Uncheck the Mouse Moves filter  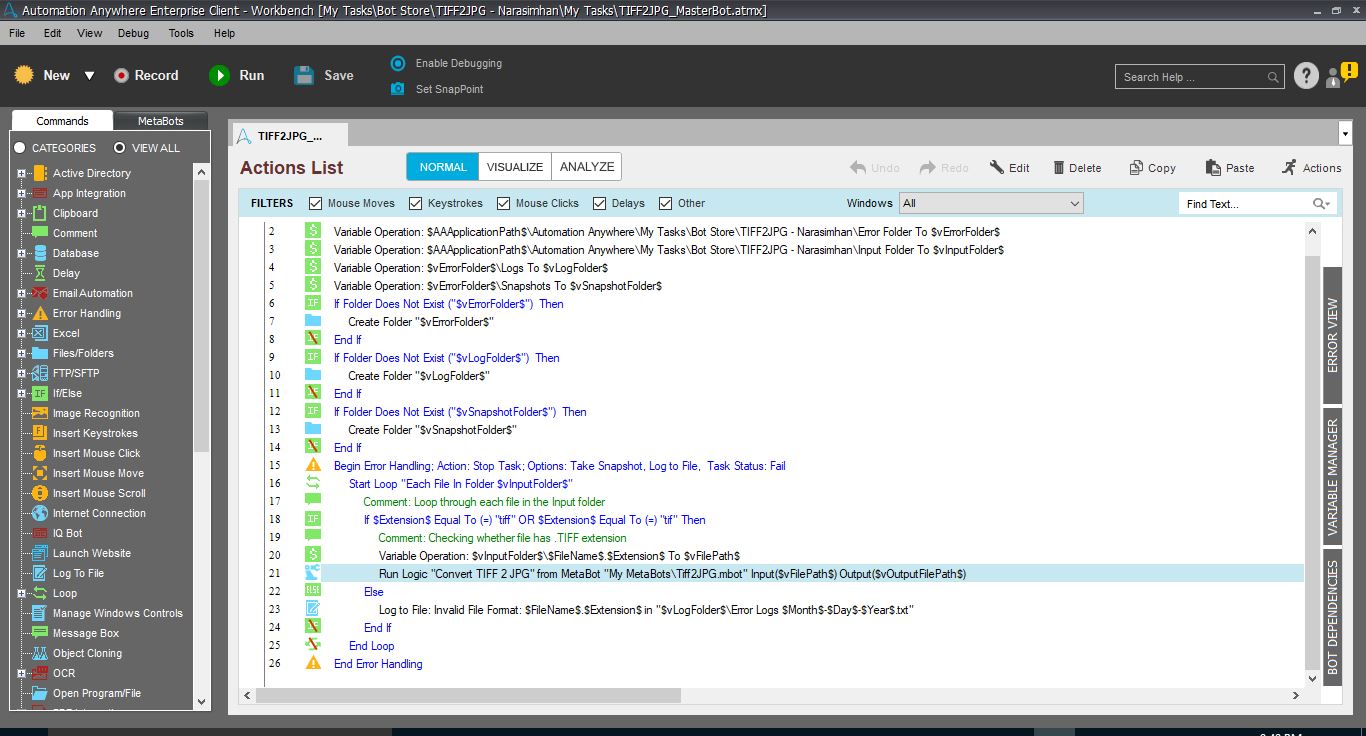316,203
